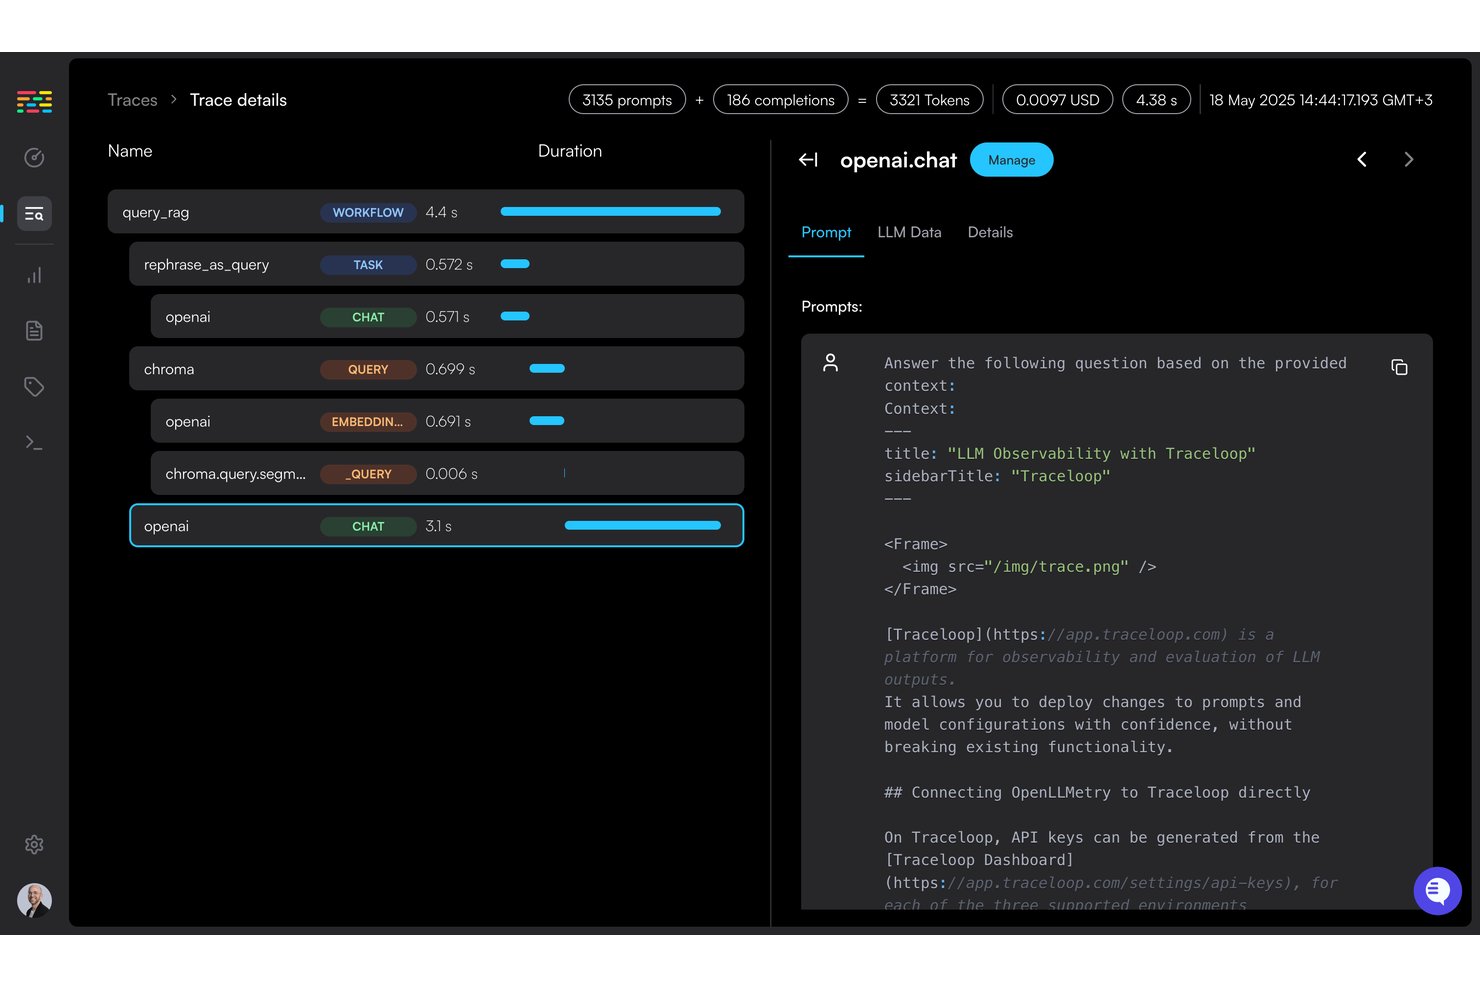Select the chroma.query.segm... span
1480x987 pixels.
coord(447,474)
